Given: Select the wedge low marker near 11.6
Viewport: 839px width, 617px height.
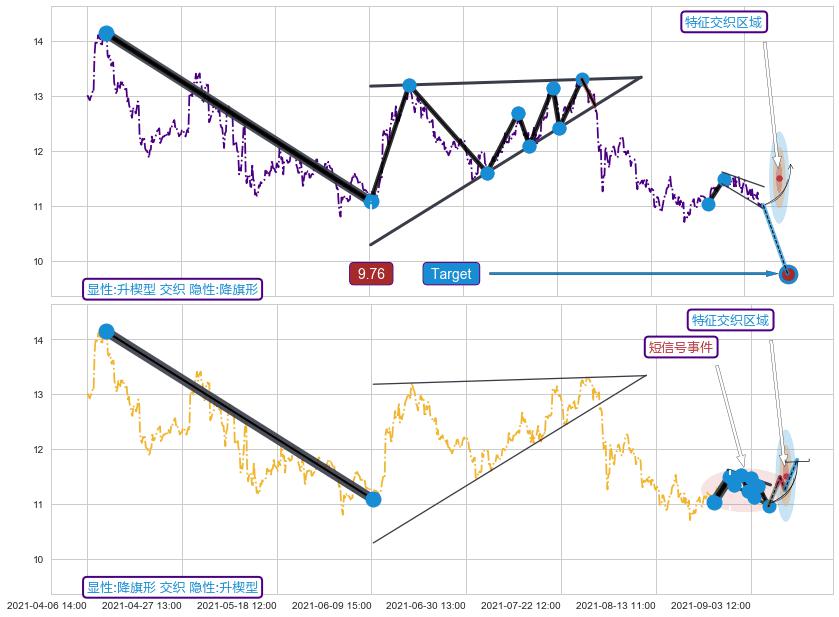Looking at the screenshot, I should click(487, 173).
